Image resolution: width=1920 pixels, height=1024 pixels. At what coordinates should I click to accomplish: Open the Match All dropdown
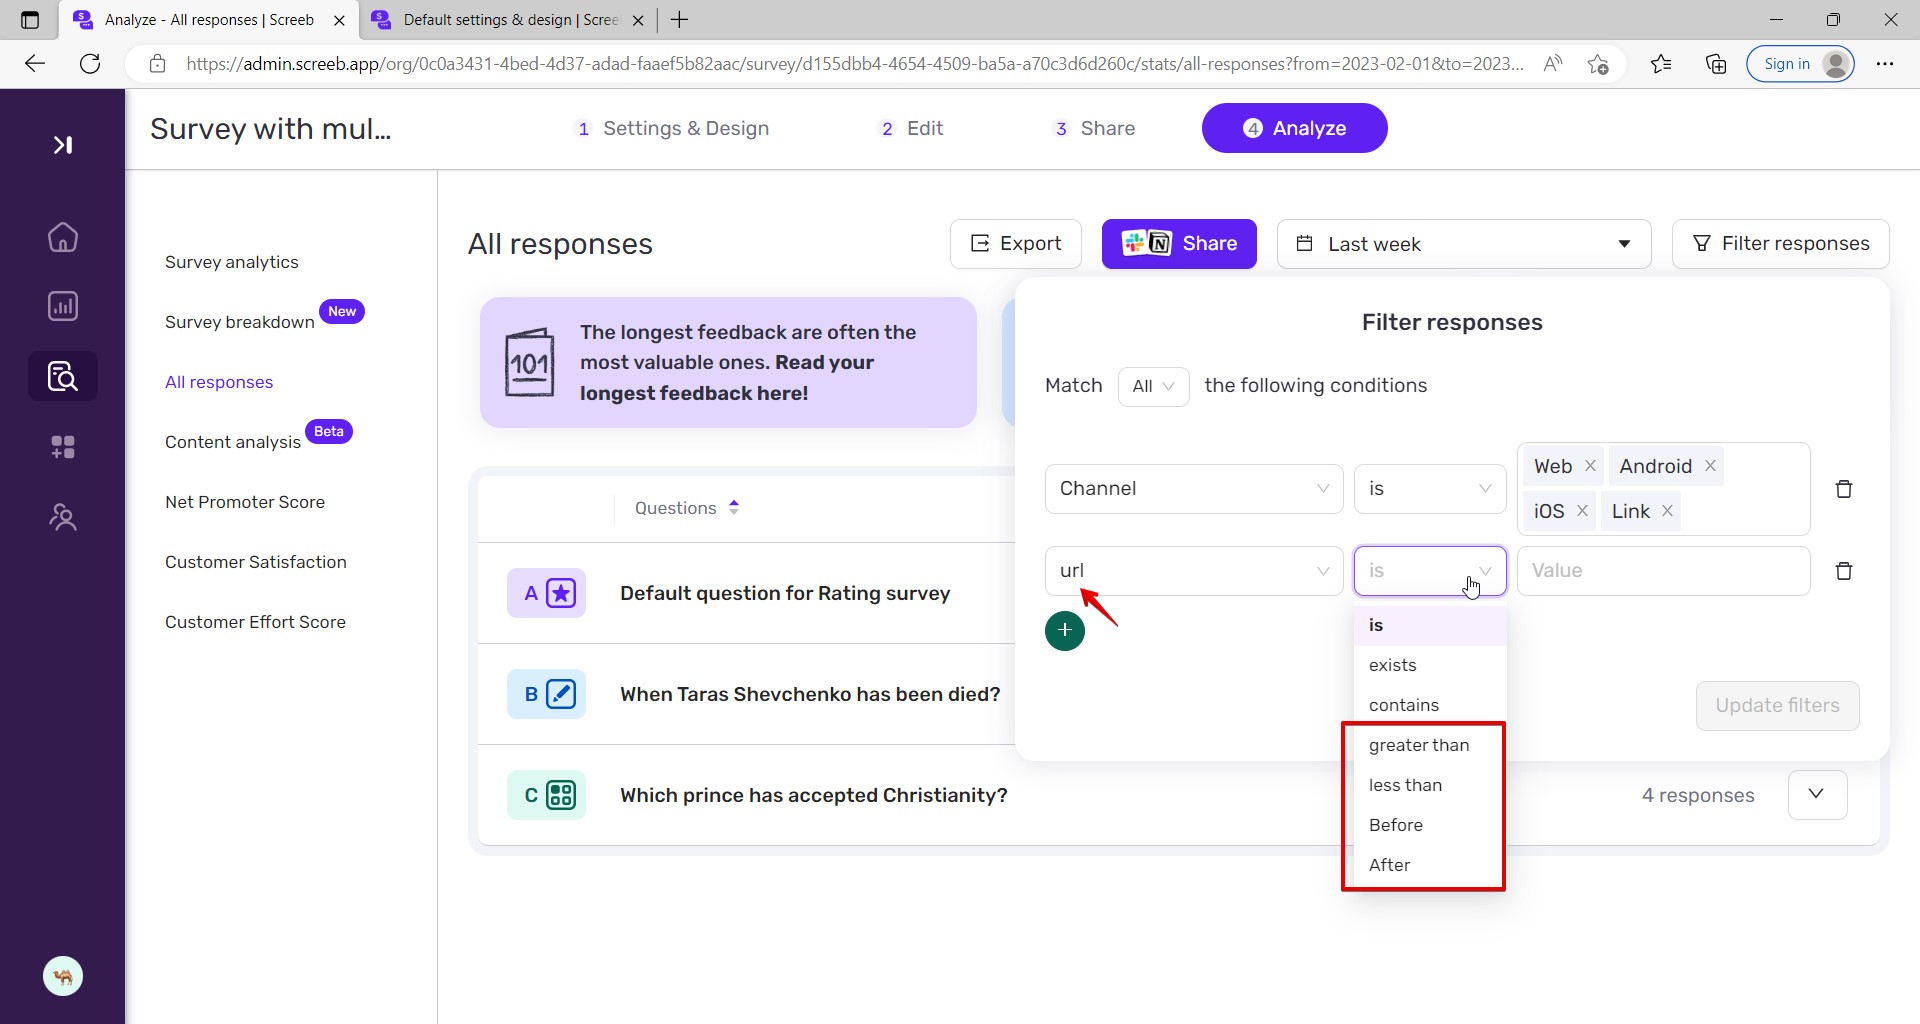pos(1153,386)
